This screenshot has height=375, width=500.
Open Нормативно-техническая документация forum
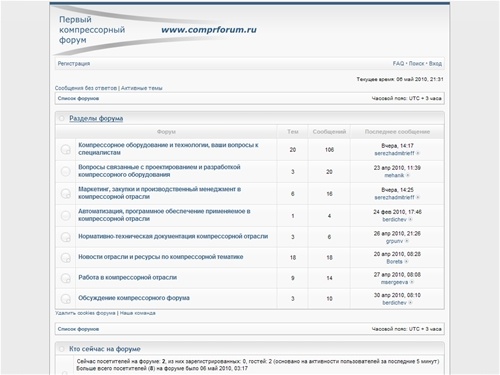[173, 236]
